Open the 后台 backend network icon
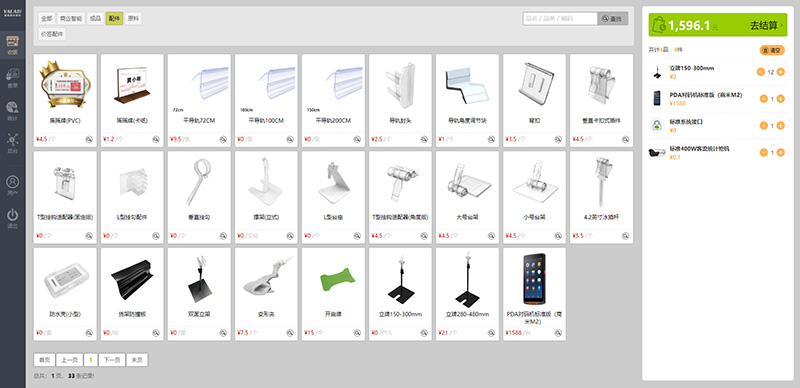Screen dimensions: 800x388 tap(12, 143)
